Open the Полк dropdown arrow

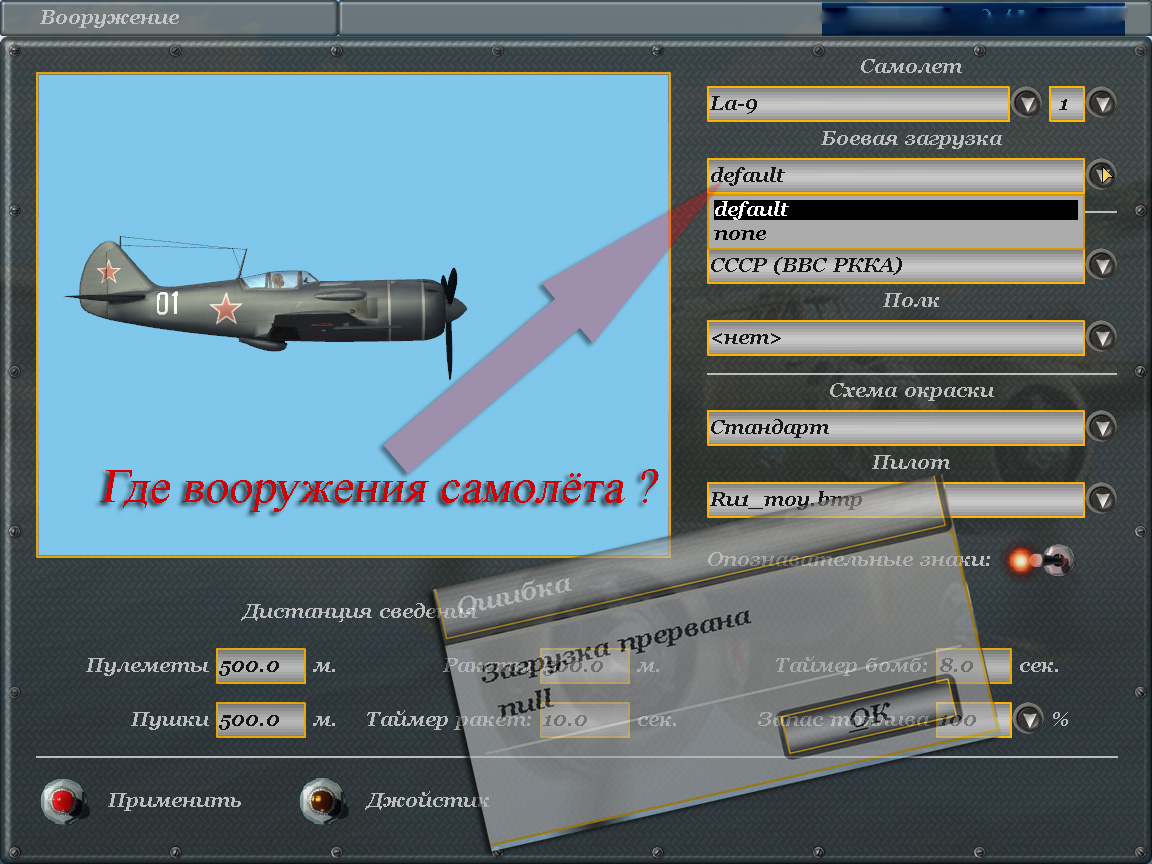coord(1102,337)
